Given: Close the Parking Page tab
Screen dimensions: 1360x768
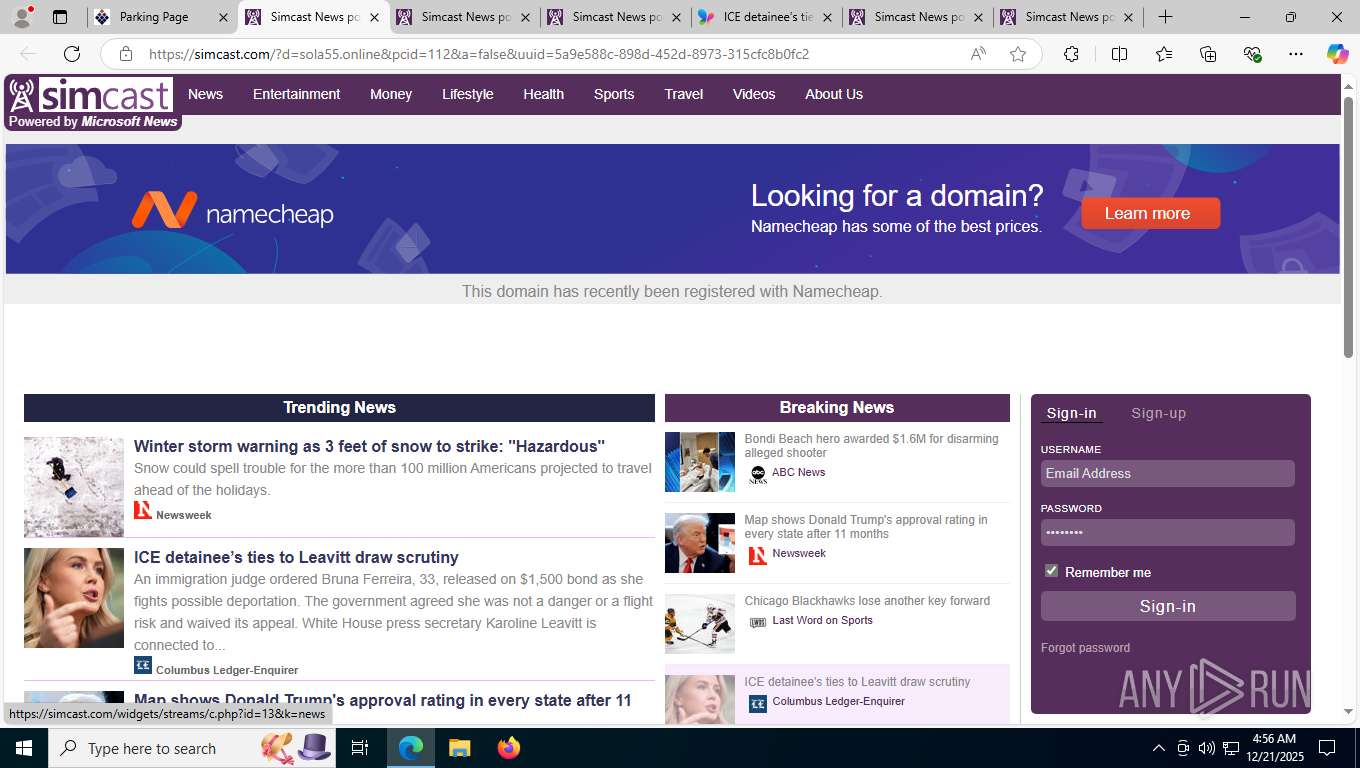Looking at the screenshot, I should pos(223,17).
